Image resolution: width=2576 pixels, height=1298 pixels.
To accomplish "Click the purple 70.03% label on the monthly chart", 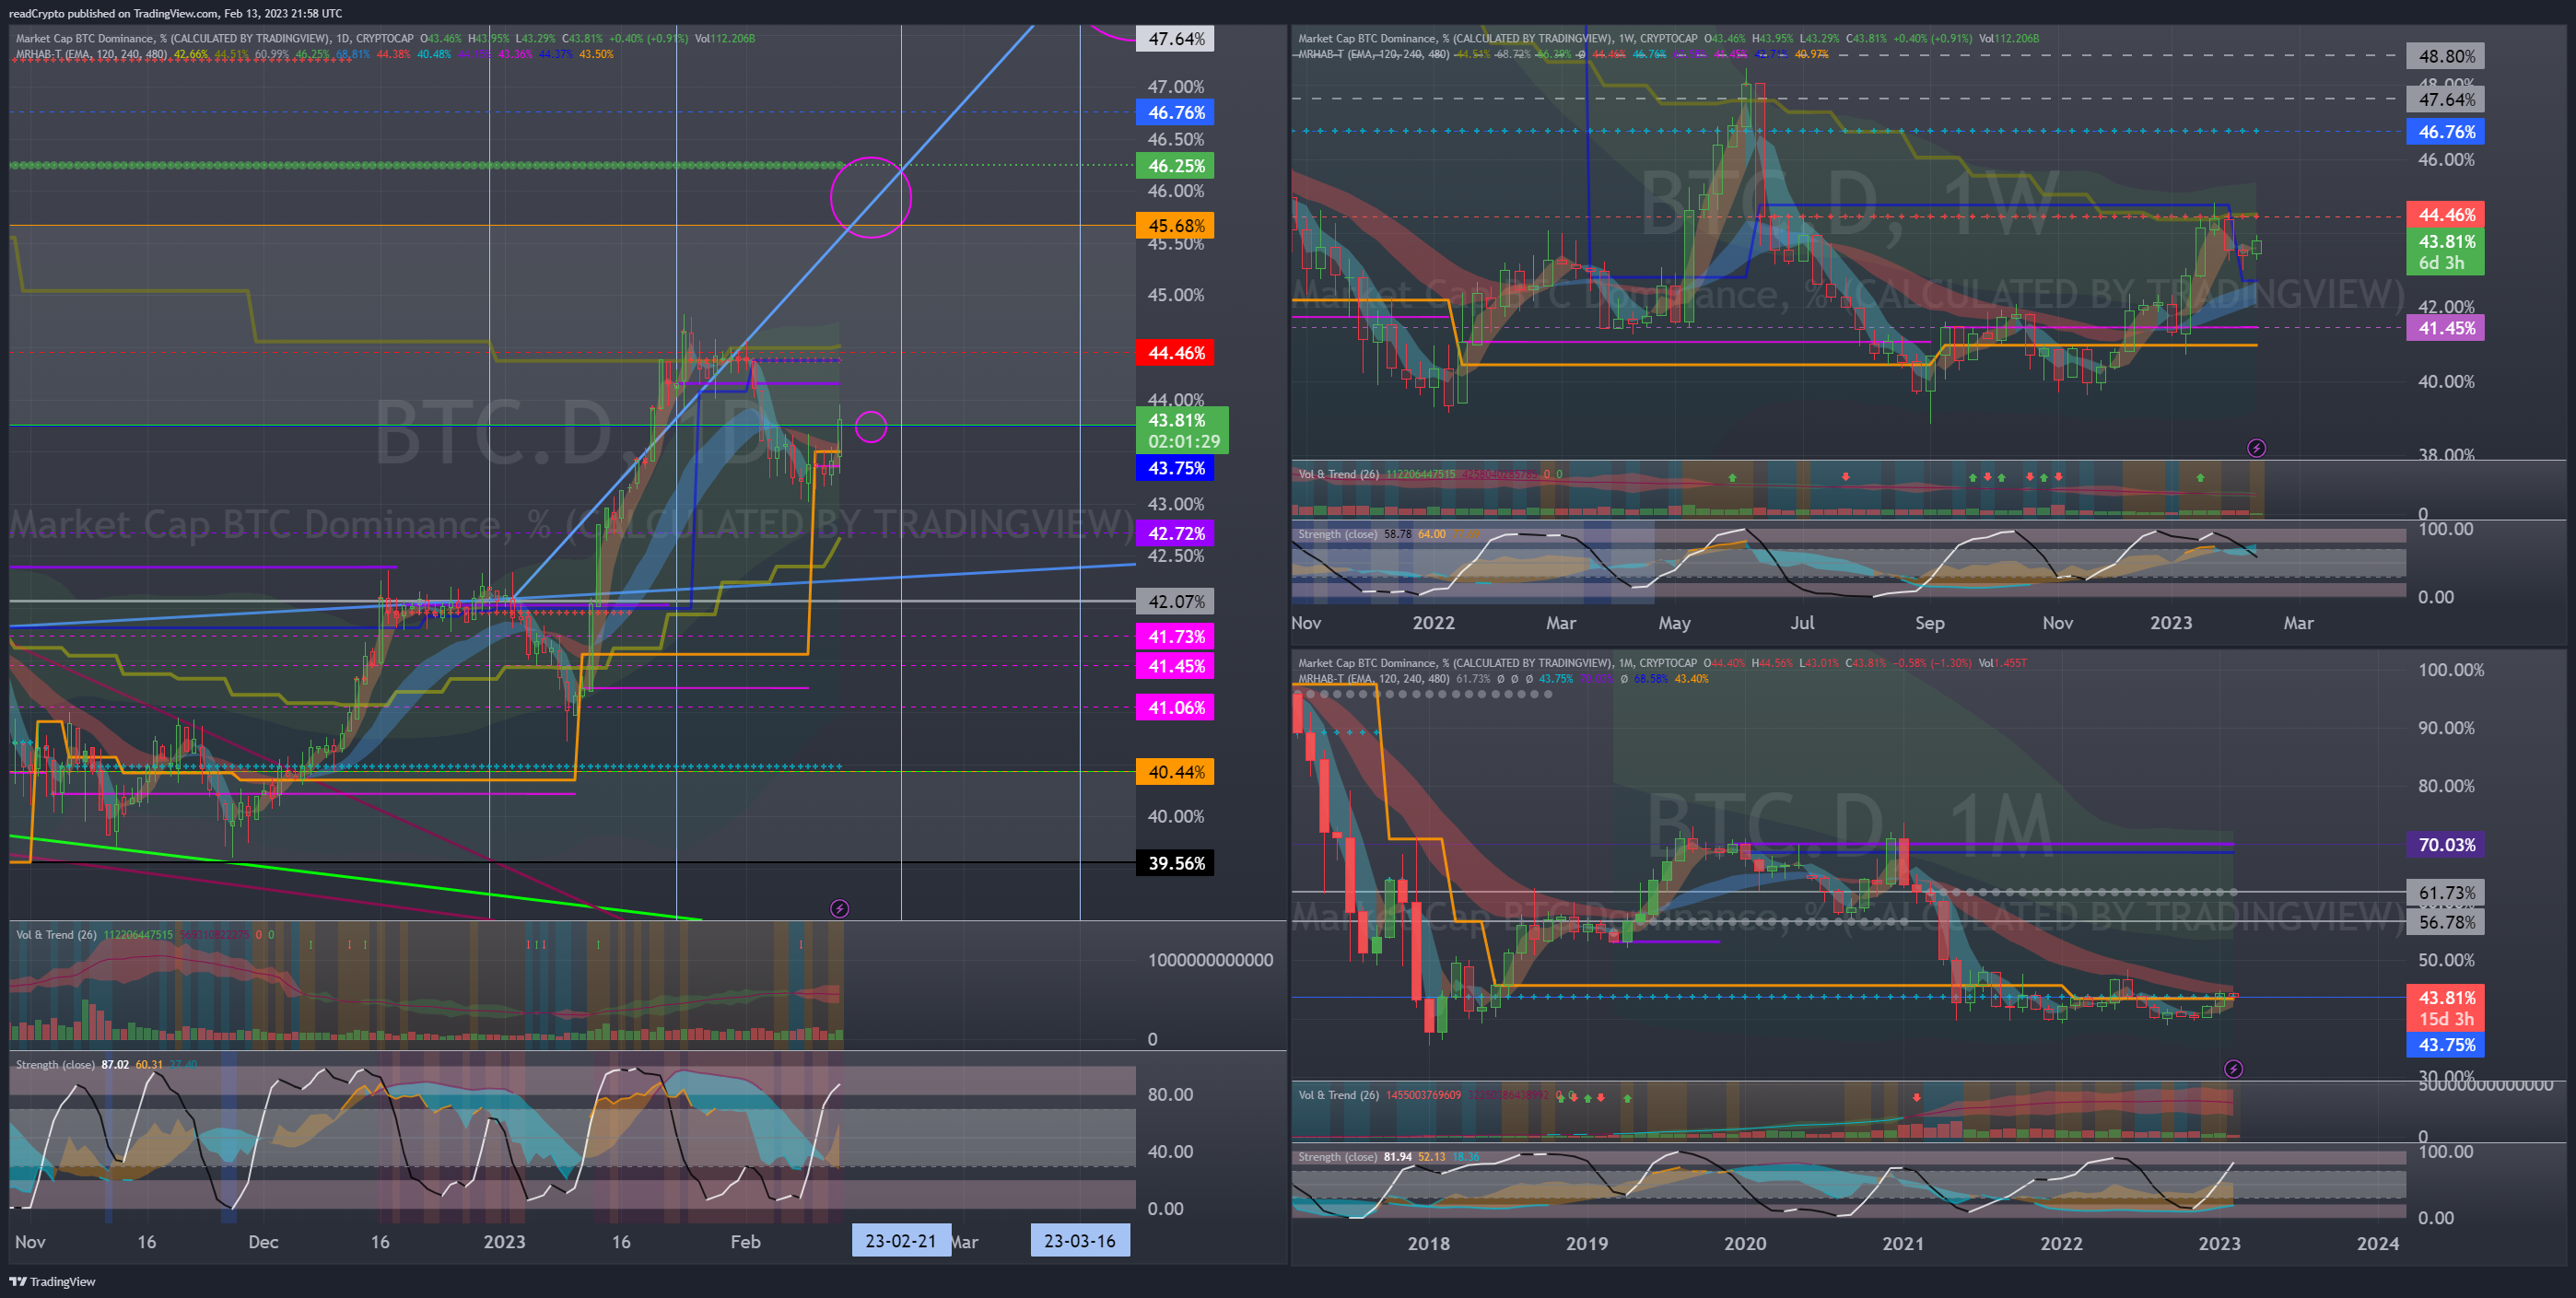I will (x=2445, y=844).
